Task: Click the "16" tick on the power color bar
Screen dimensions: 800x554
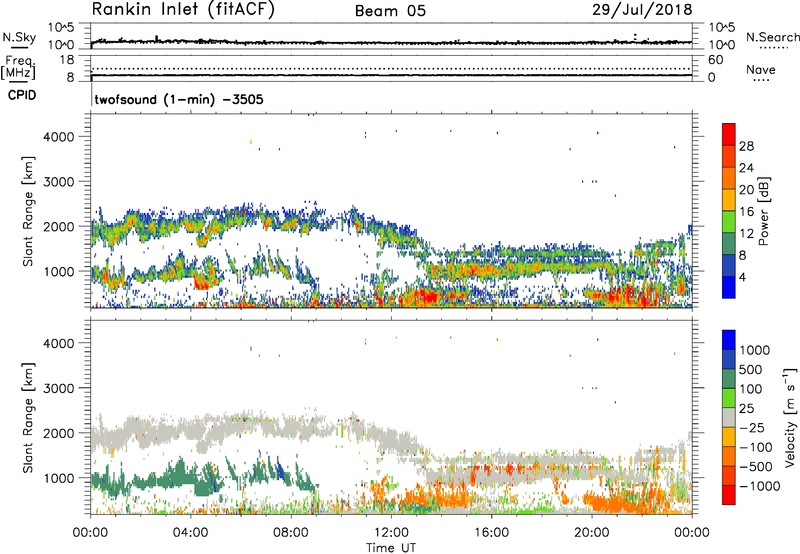Action: coord(746,212)
